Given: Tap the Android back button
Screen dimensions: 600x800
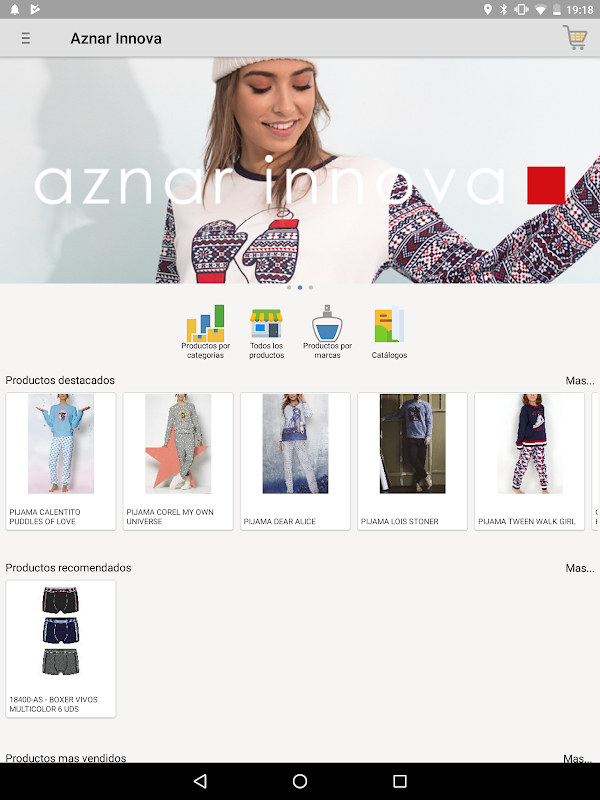Looking at the screenshot, I should (201, 781).
